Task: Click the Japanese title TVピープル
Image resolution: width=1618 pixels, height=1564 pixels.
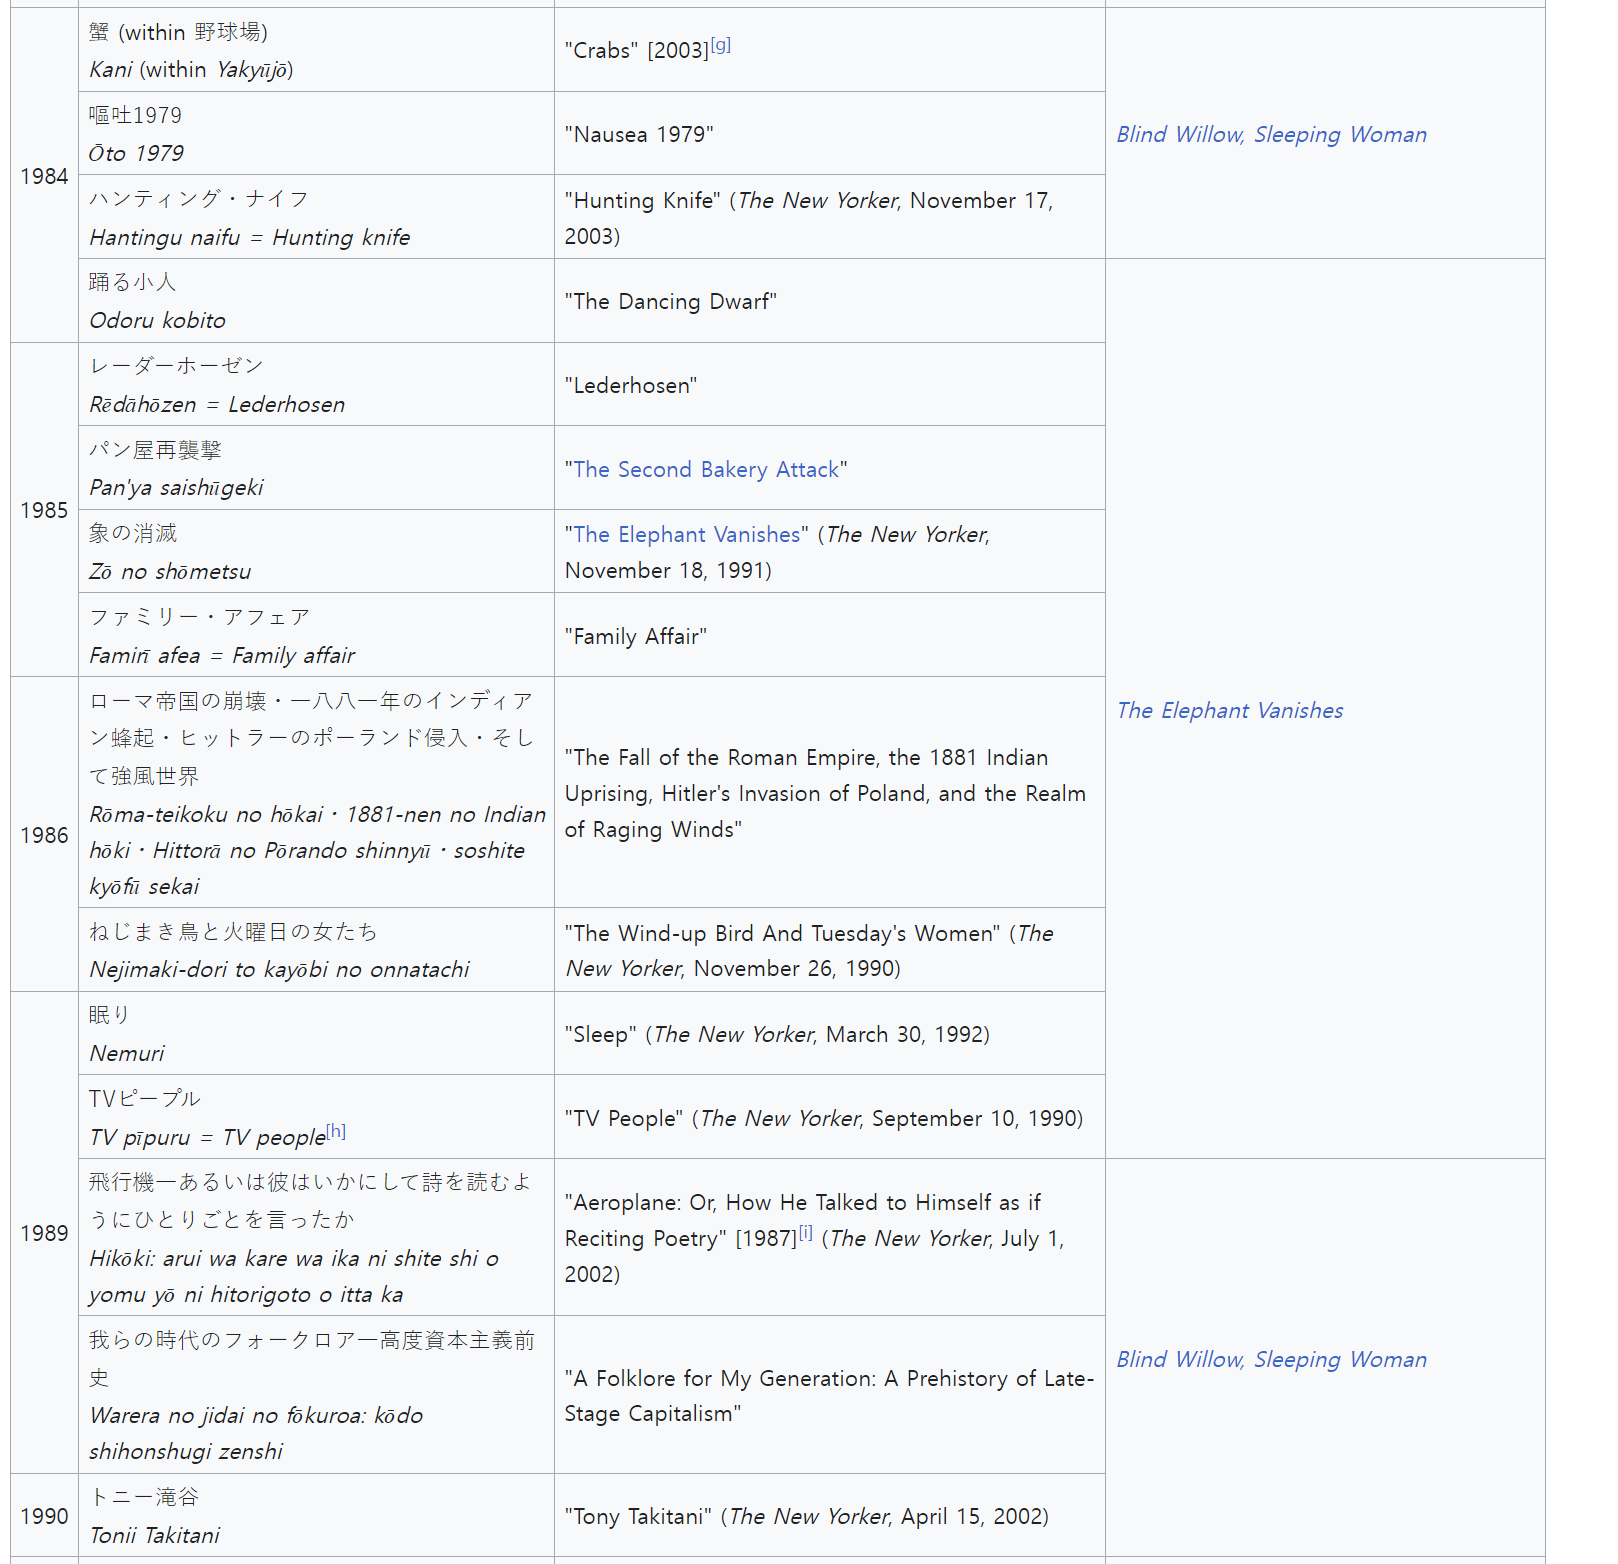Action: click(x=144, y=1098)
